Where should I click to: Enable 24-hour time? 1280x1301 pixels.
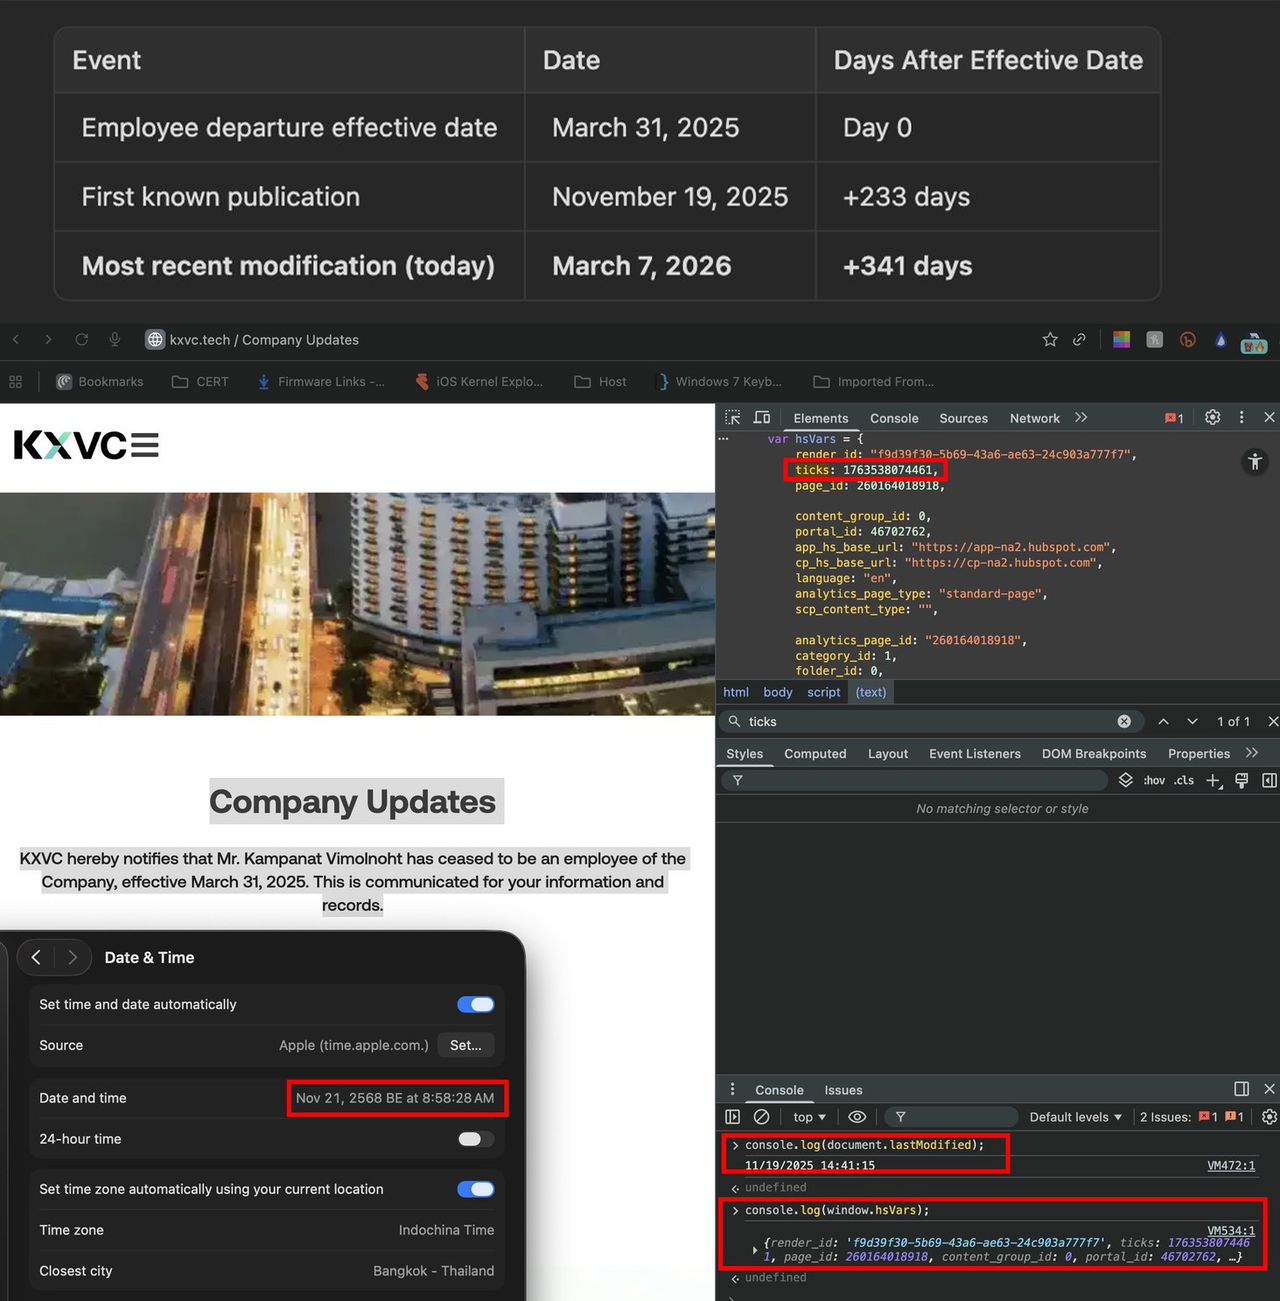tap(473, 1139)
